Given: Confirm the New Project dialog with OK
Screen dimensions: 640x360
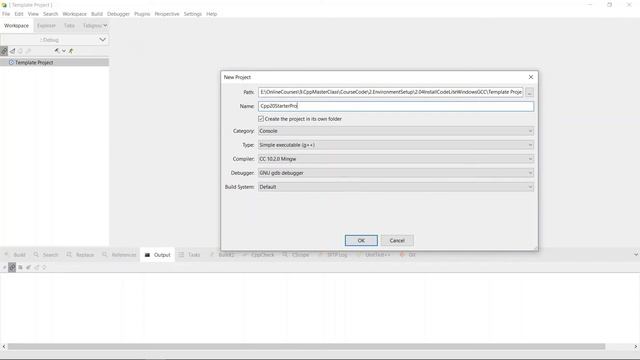Looking at the screenshot, I should click(361, 240).
